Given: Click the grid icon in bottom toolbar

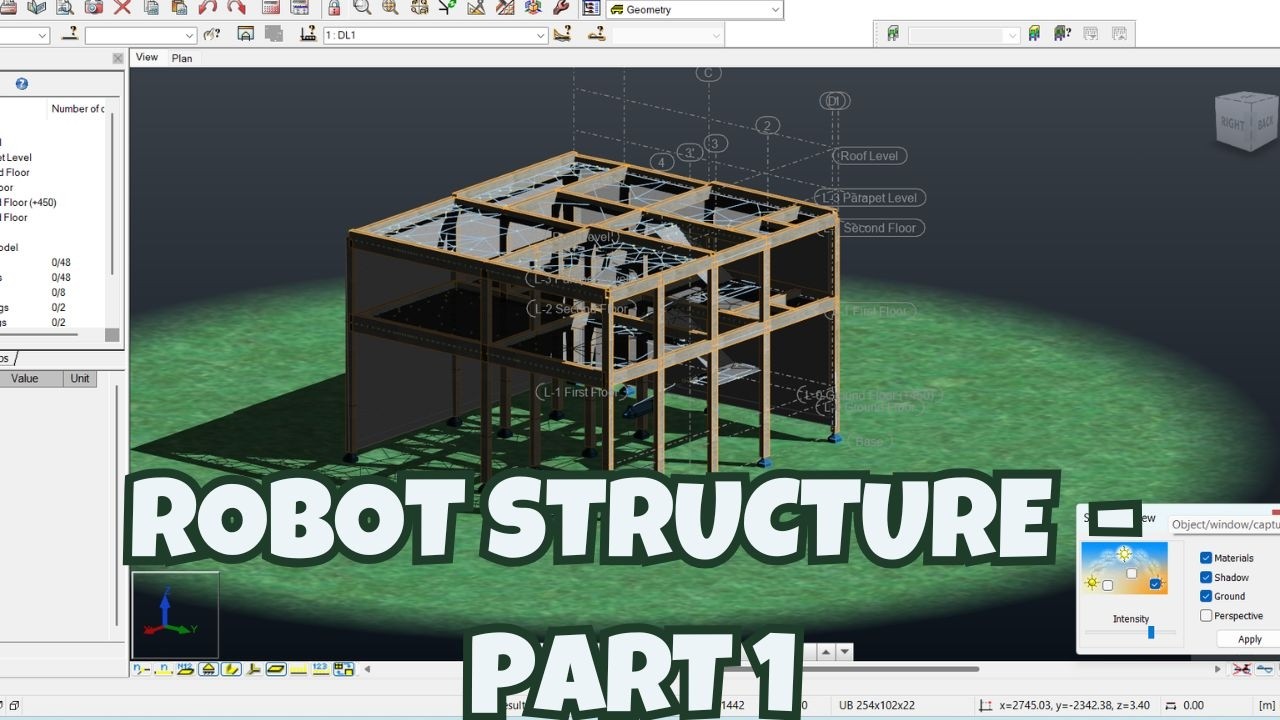Looking at the screenshot, I should [344, 669].
